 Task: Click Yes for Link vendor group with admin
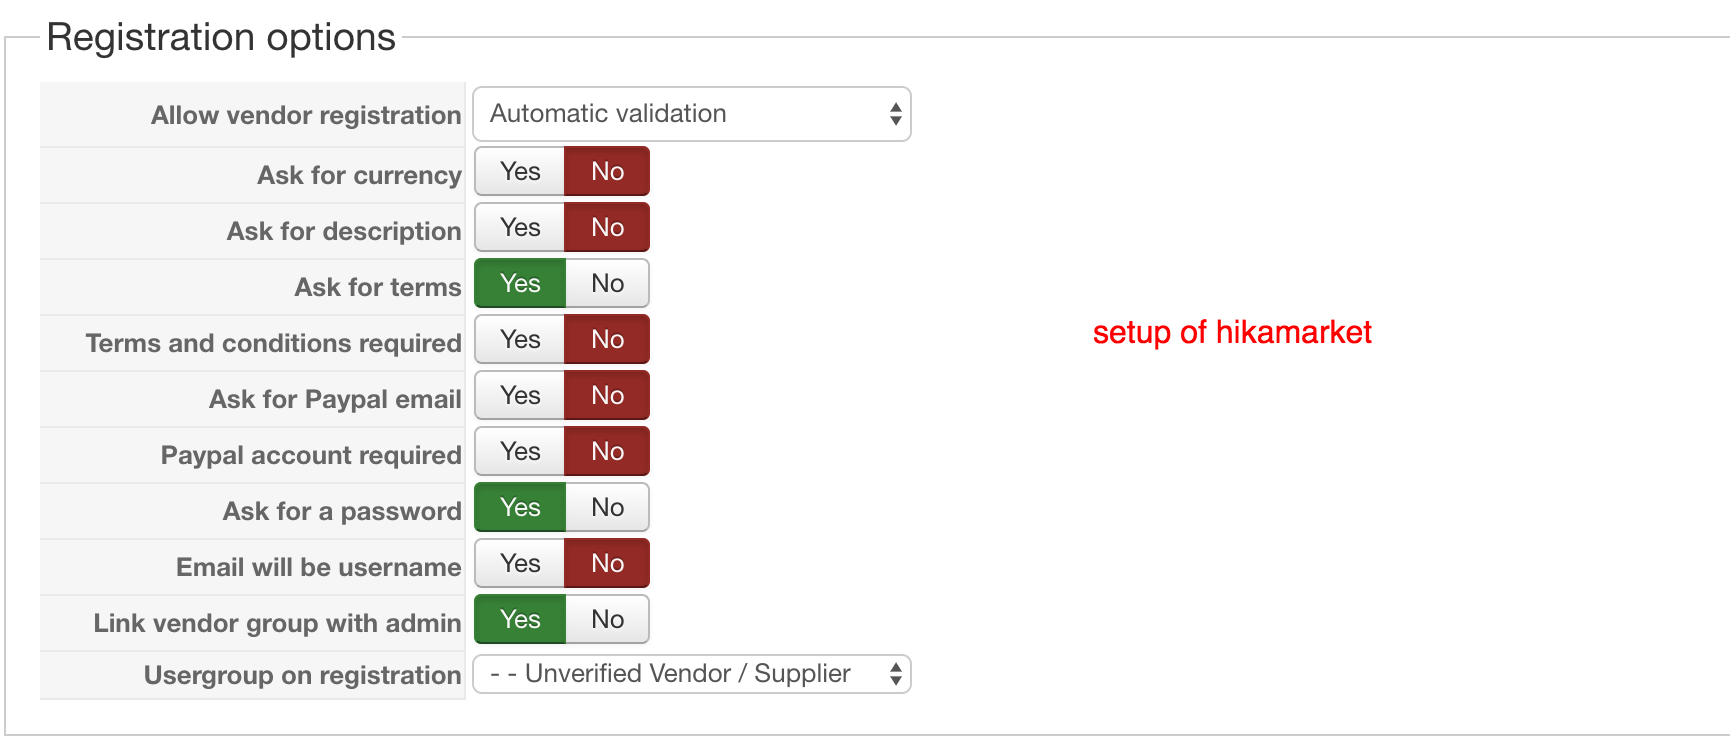tap(520, 620)
